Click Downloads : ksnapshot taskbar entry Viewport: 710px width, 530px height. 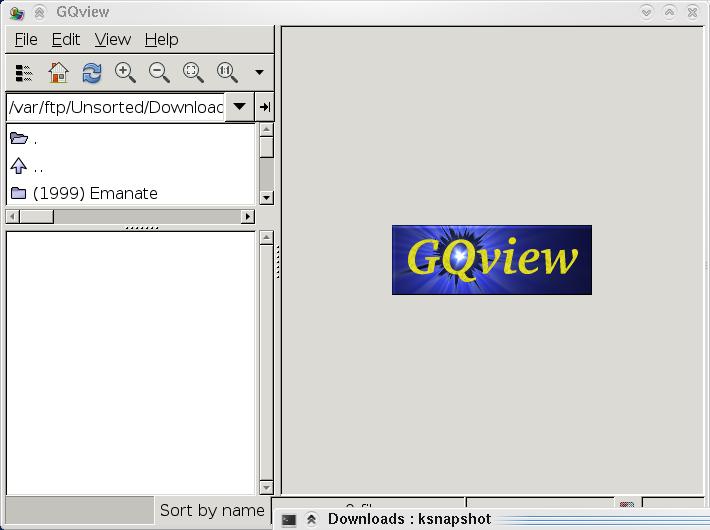tap(409, 519)
